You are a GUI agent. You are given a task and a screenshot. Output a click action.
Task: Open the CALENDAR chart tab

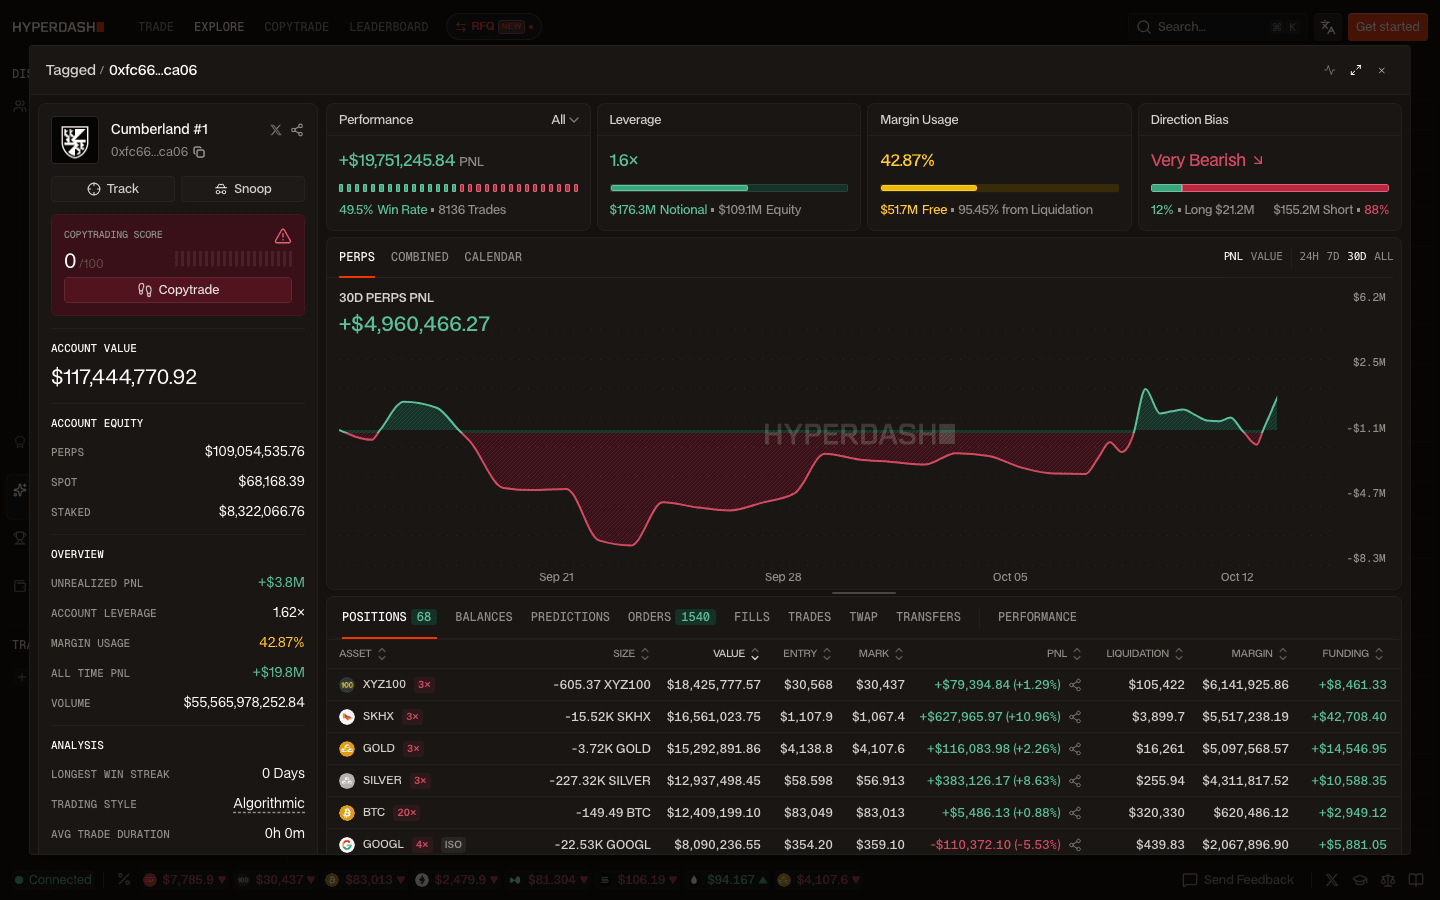tap(493, 257)
